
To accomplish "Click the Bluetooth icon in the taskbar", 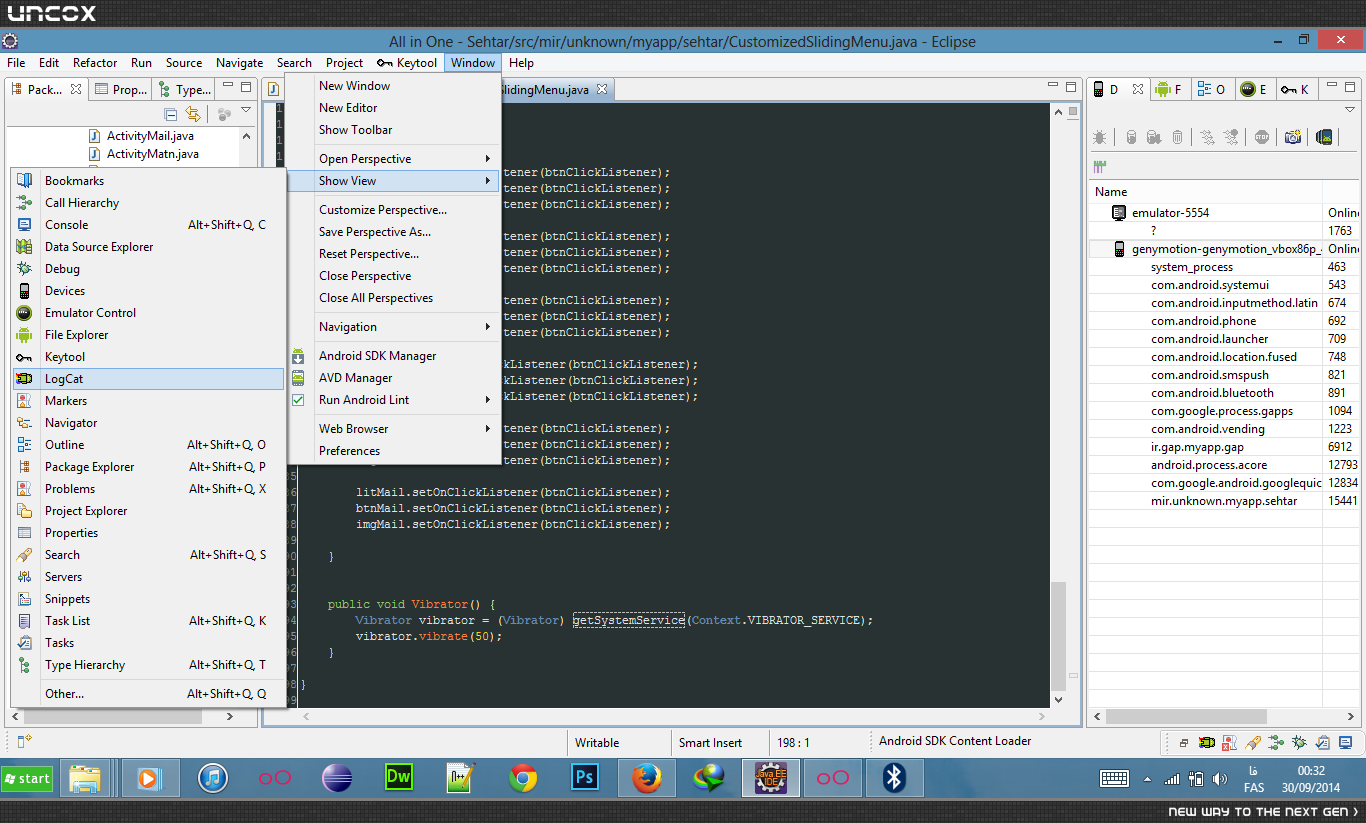I will (x=894, y=778).
